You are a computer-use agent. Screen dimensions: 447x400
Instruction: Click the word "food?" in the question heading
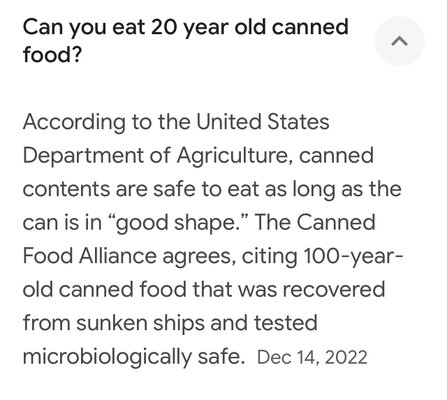pyautogui.click(x=52, y=55)
